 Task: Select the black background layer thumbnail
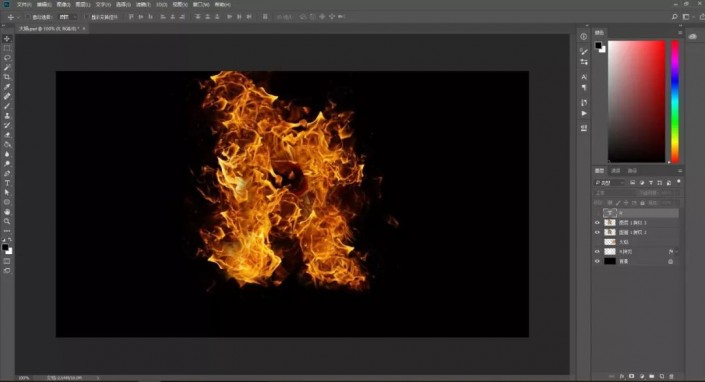click(x=610, y=261)
